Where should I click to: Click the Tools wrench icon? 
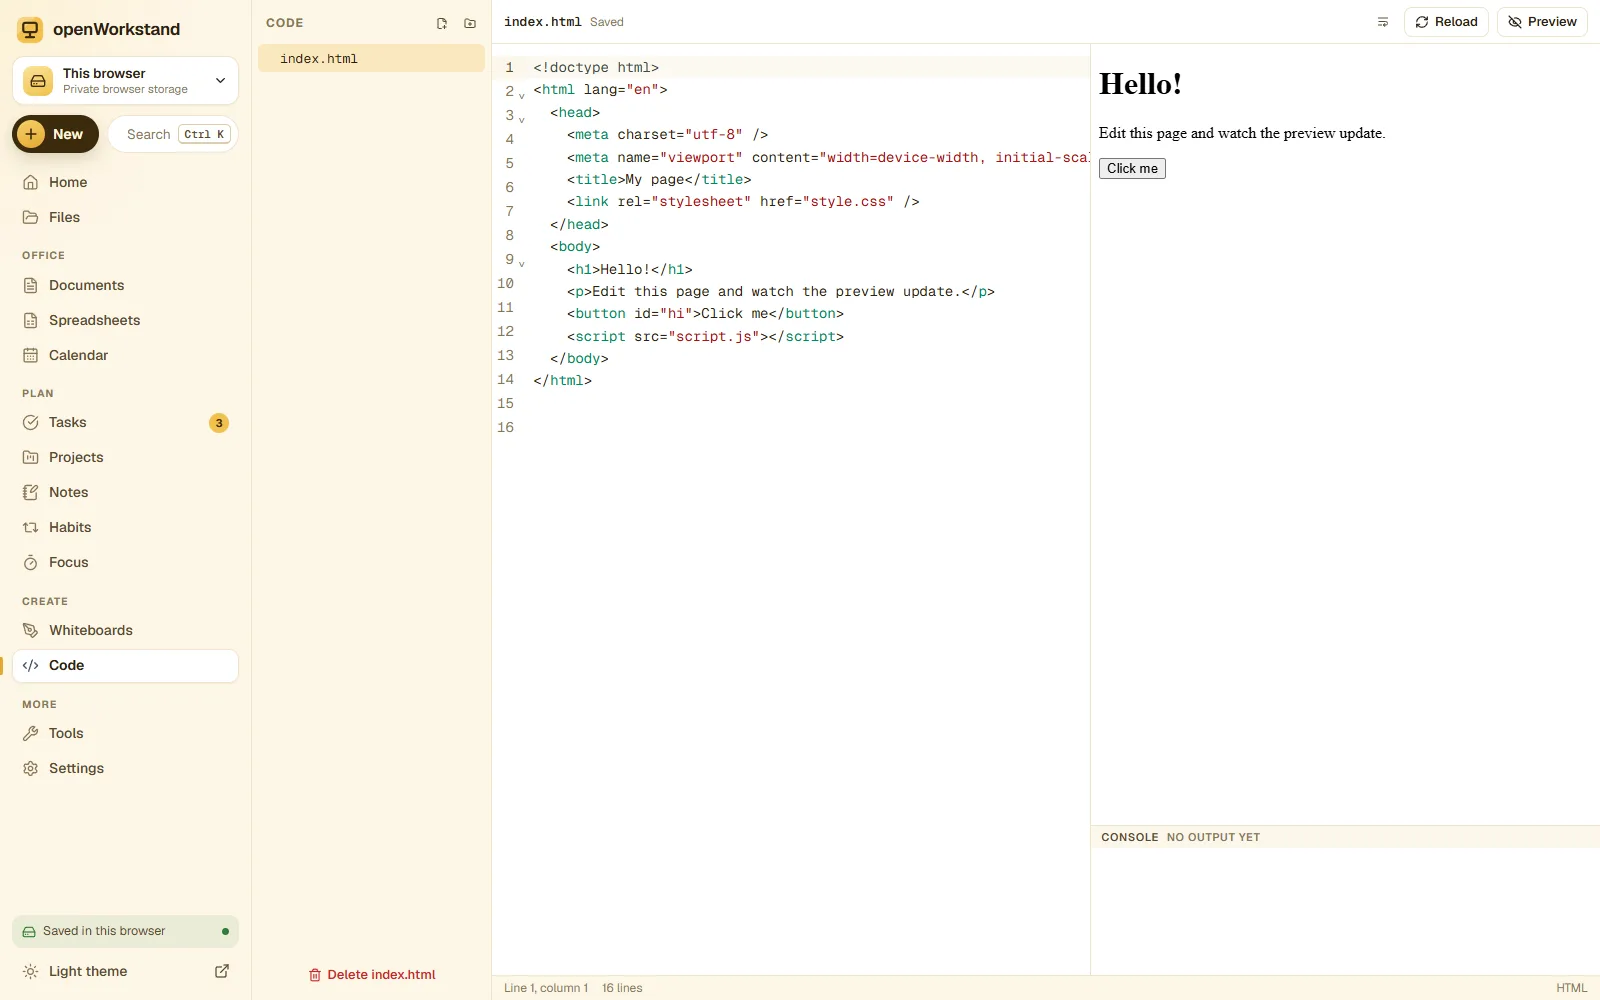tap(30, 733)
